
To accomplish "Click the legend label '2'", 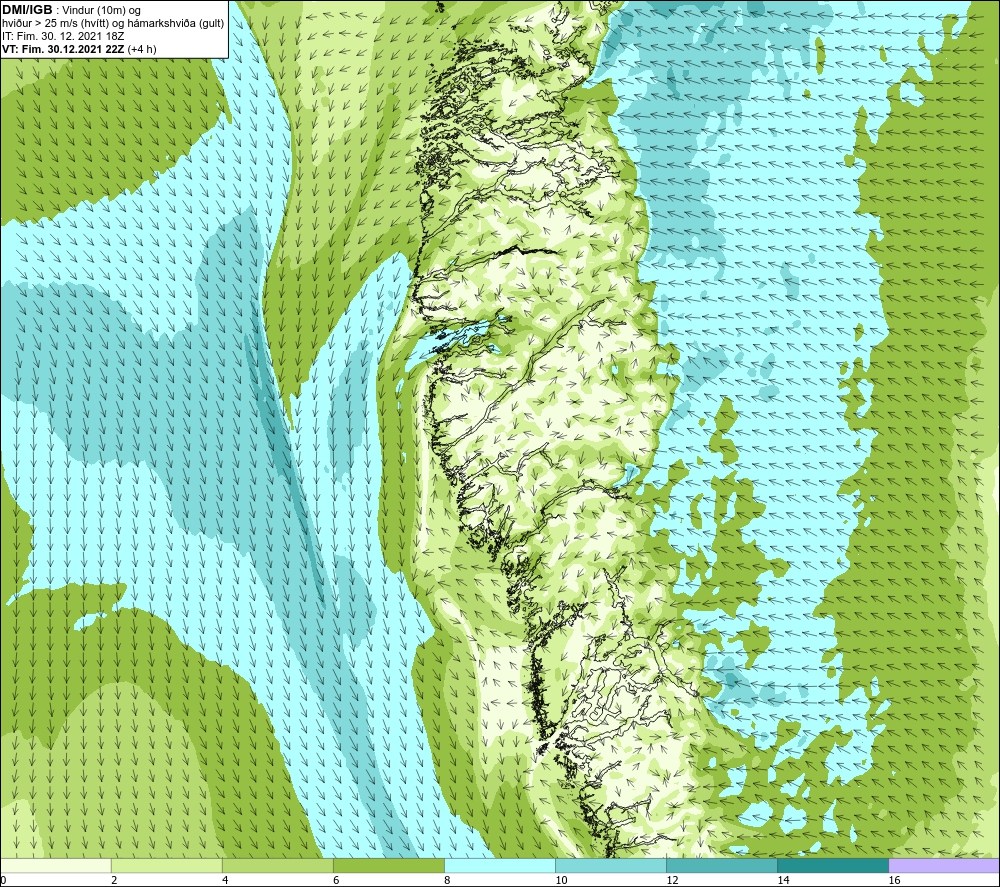I will click(x=114, y=881).
